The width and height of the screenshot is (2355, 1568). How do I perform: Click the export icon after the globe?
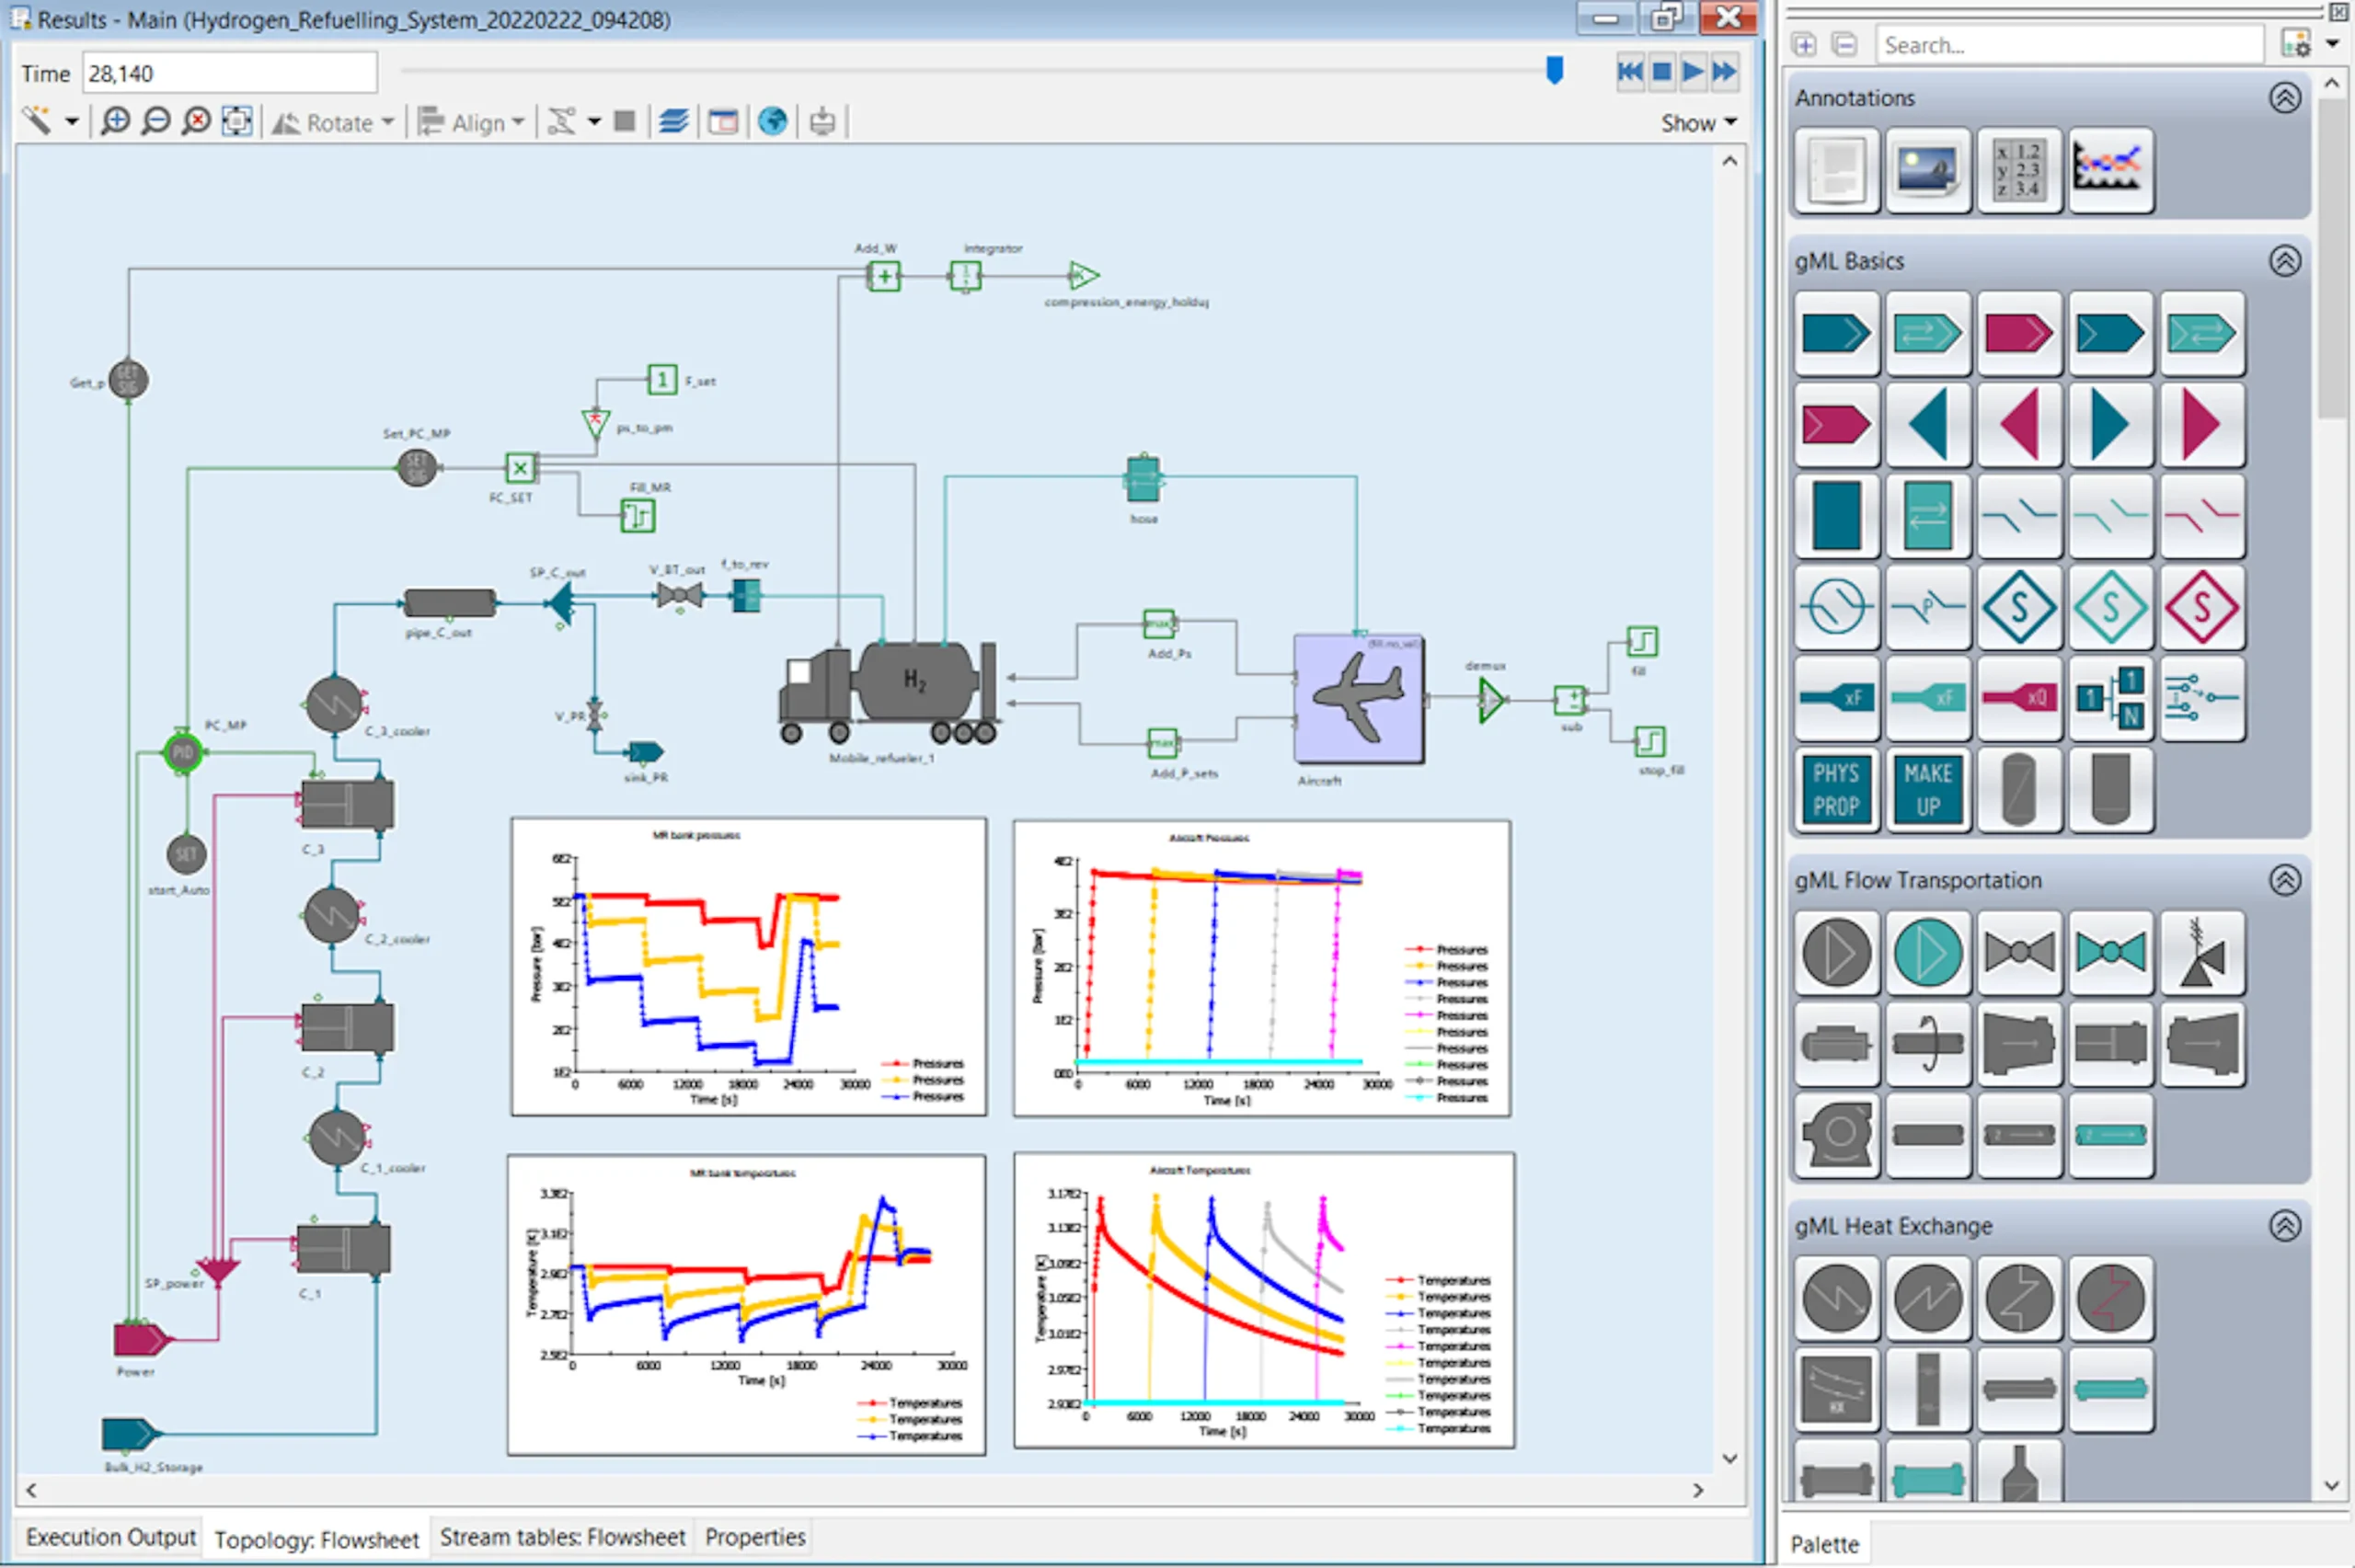(x=822, y=122)
